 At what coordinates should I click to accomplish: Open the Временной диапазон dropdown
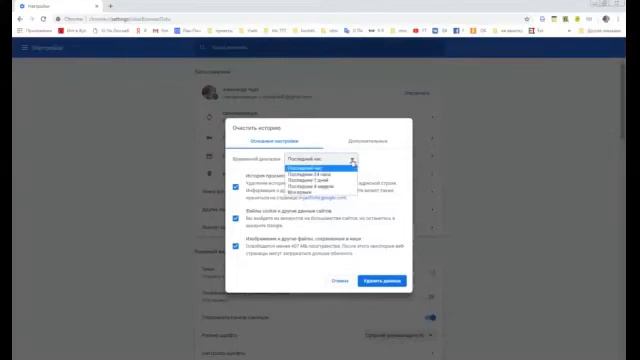(x=321, y=159)
